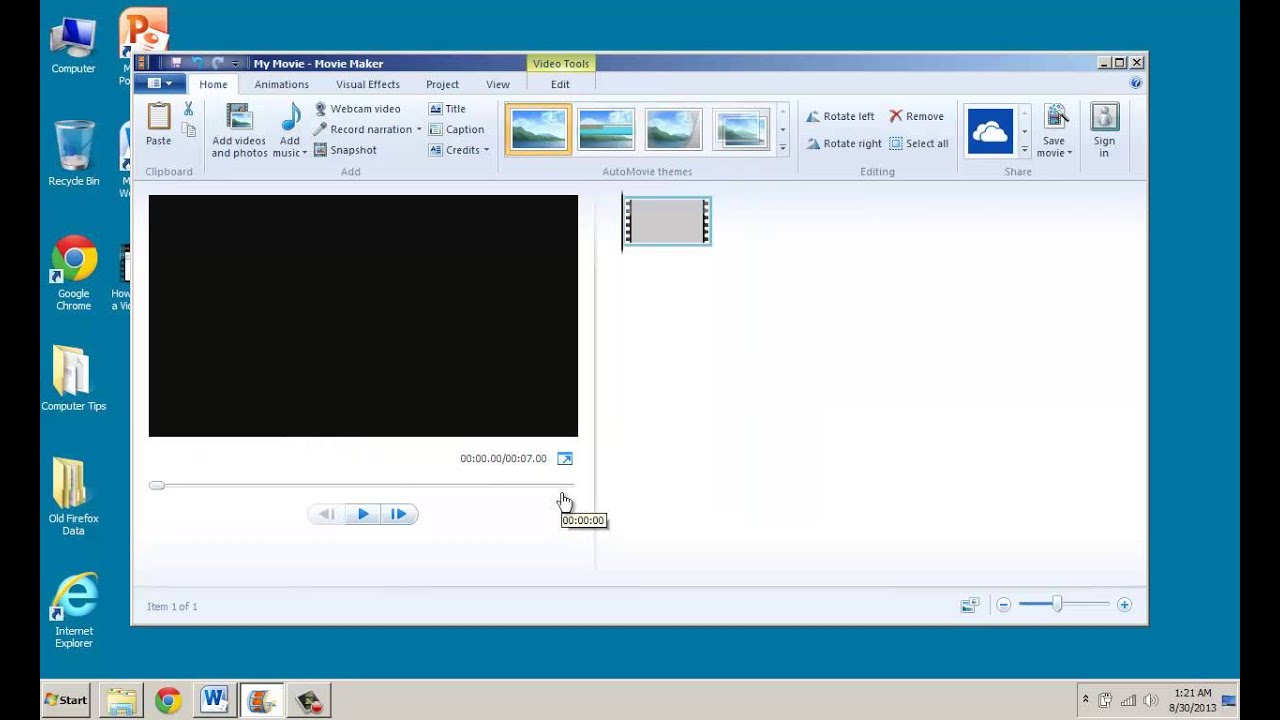The image size is (1280, 720).
Task: Select the third AutoMovie theme thumbnail
Action: click(x=673, y=129)
